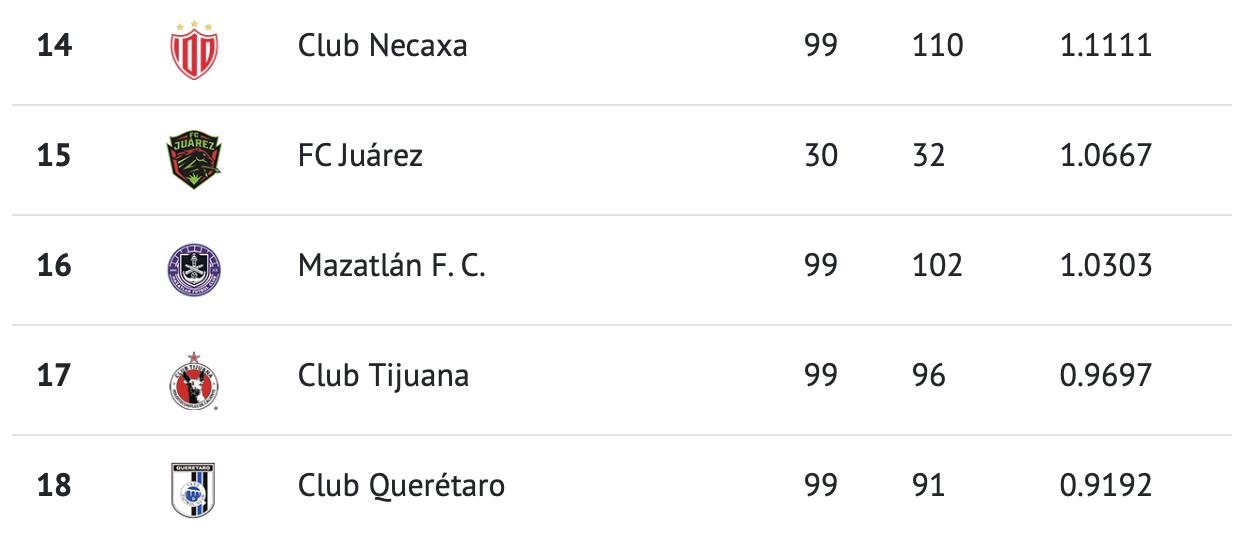The image size is (1242, 542).
Task: Click rank number 18 in the table
Action: [x=54, y=486]
